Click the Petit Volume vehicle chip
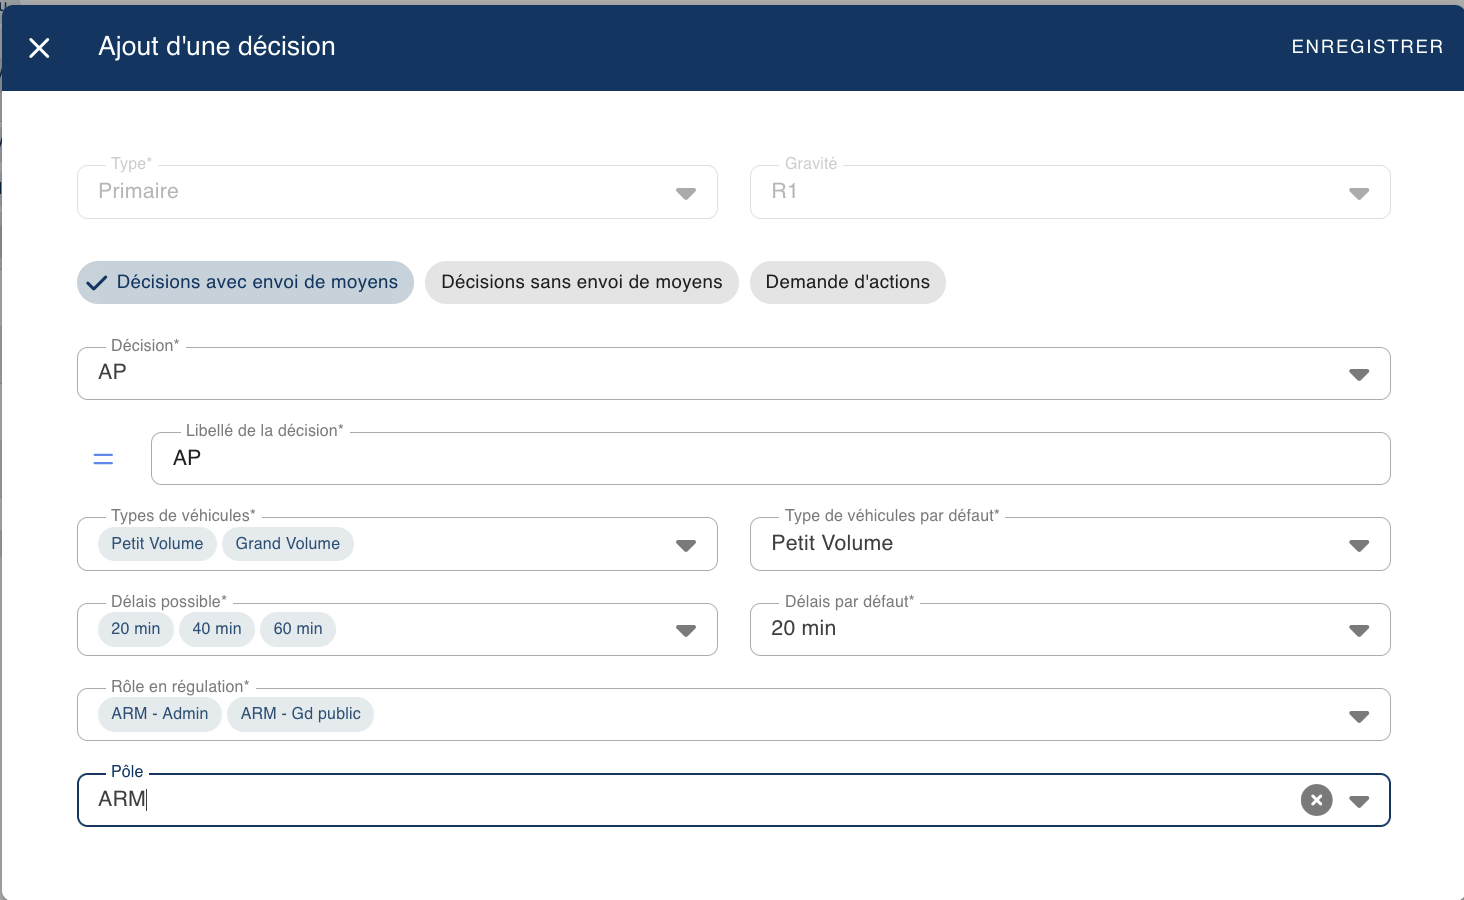 (157, 544)
